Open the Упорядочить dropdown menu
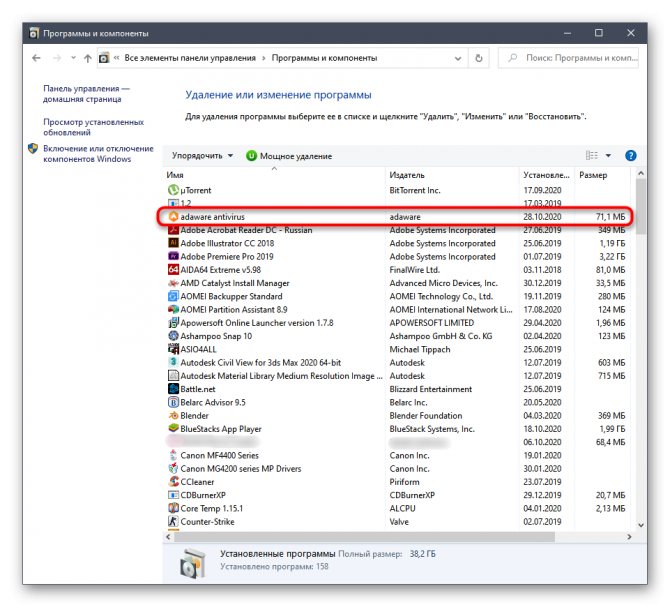670x607 pixels. click(x=202, y=155)
